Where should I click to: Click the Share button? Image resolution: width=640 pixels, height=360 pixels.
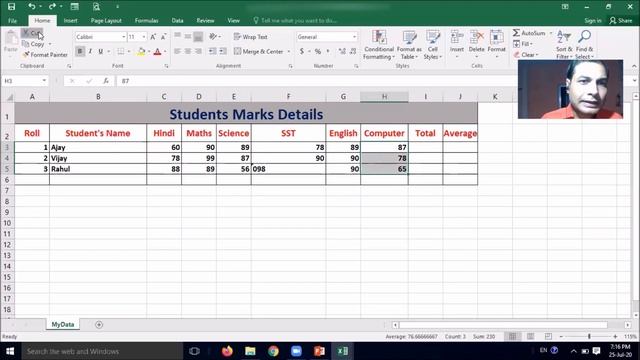click(x=621, y=20)
